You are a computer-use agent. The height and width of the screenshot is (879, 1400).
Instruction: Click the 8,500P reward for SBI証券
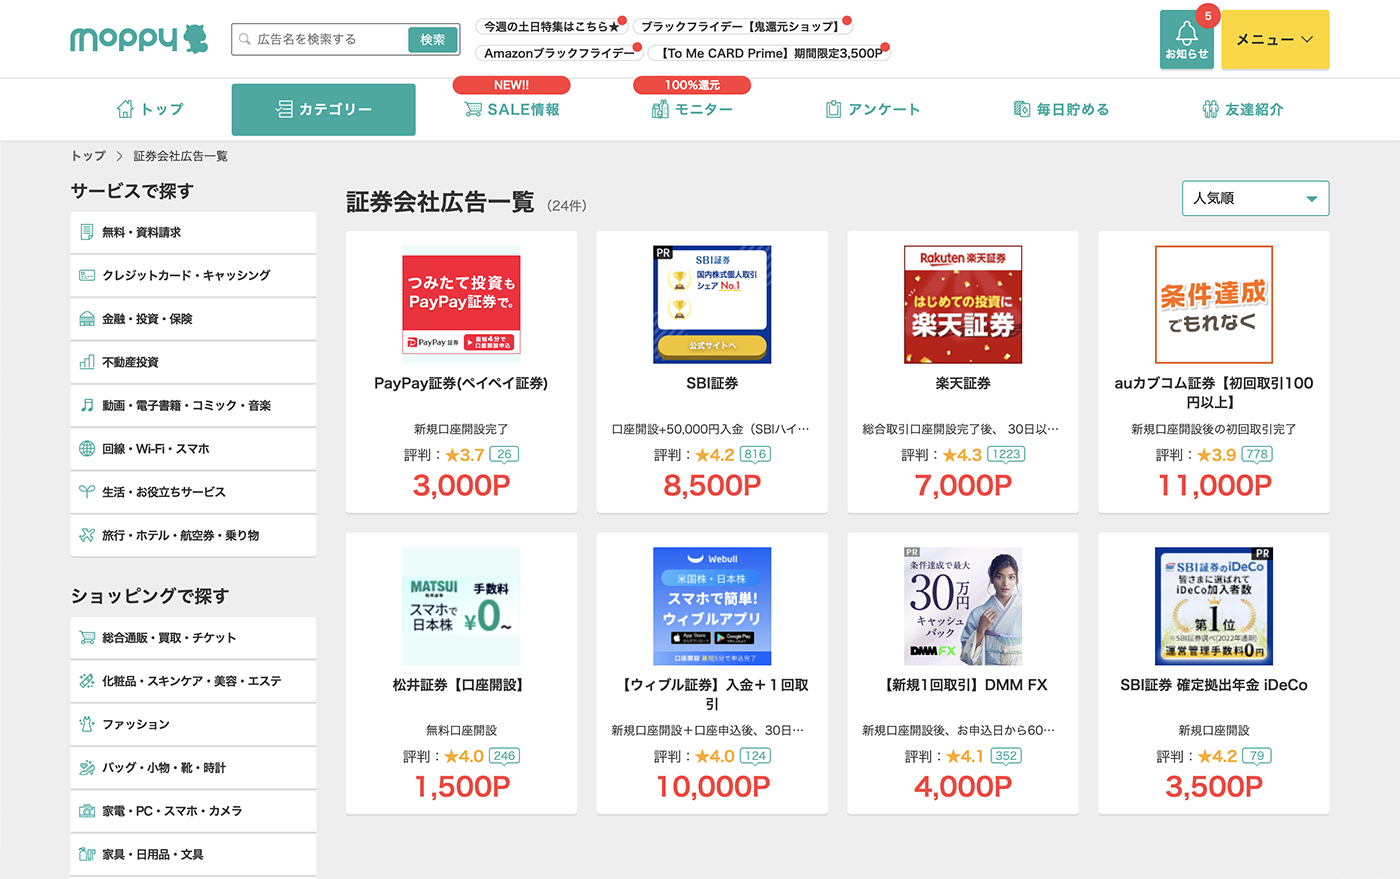pyautogui.click(x=712, y=486)
